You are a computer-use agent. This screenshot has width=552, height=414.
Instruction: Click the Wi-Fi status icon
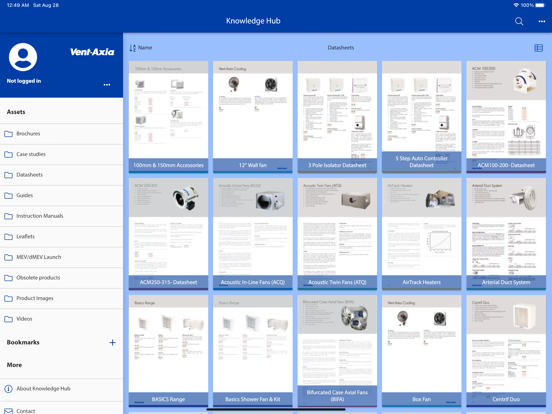pyautogui.click(x=516, y=5)
